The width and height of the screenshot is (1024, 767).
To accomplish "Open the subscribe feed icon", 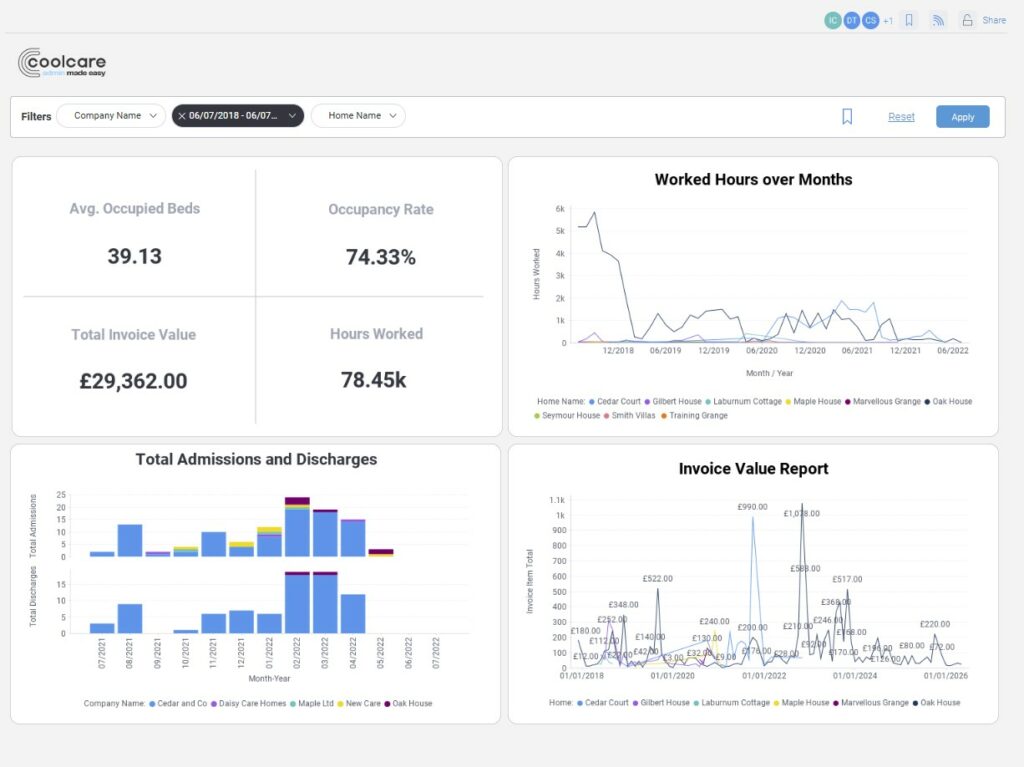I will click(938, 20).
